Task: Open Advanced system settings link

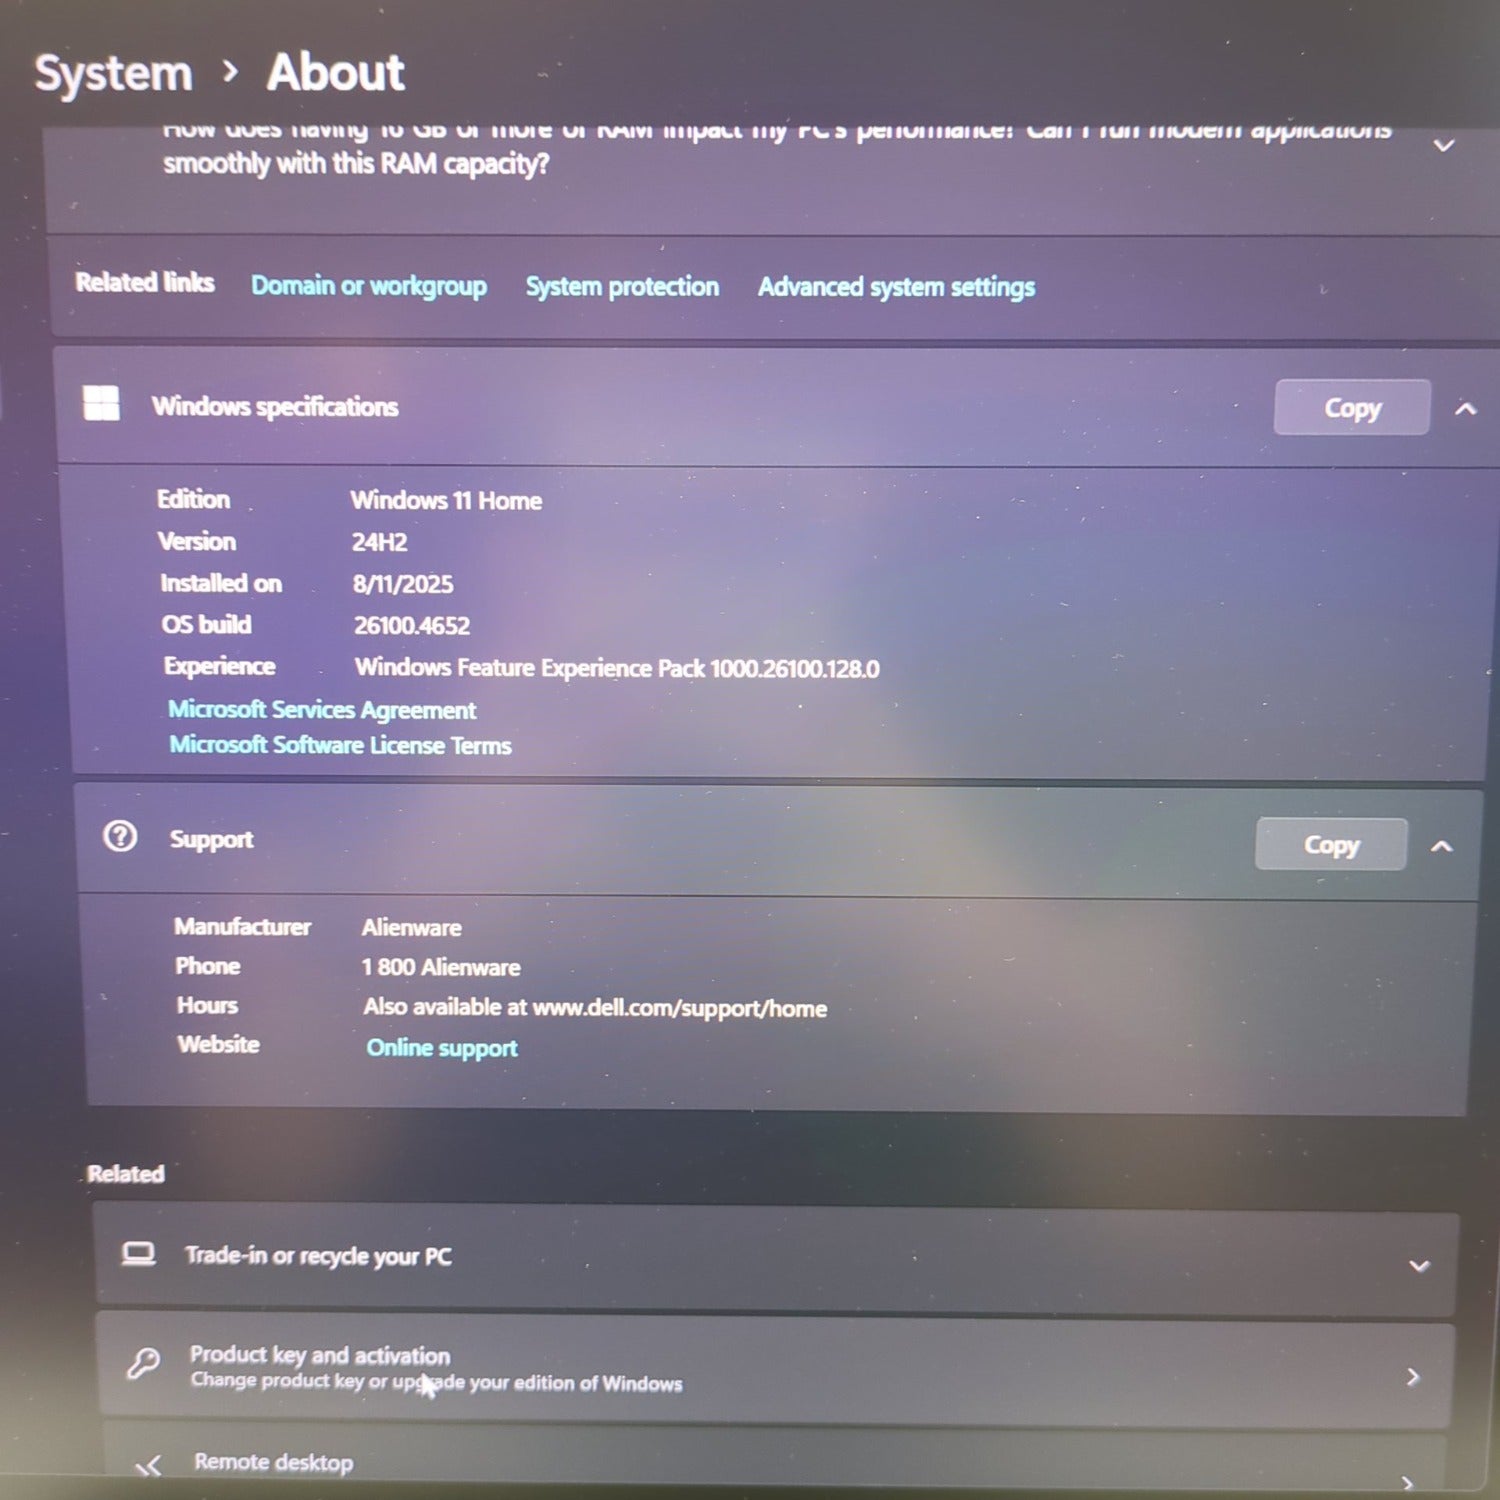Action: [x=896, y=288]
